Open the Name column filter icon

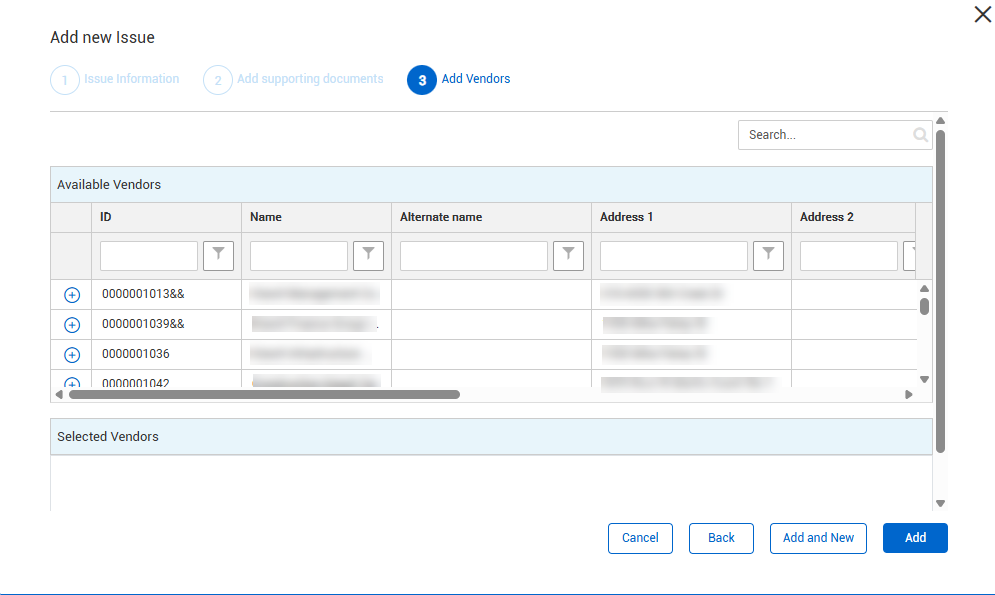pyautogui.click(x=368, y=256)
